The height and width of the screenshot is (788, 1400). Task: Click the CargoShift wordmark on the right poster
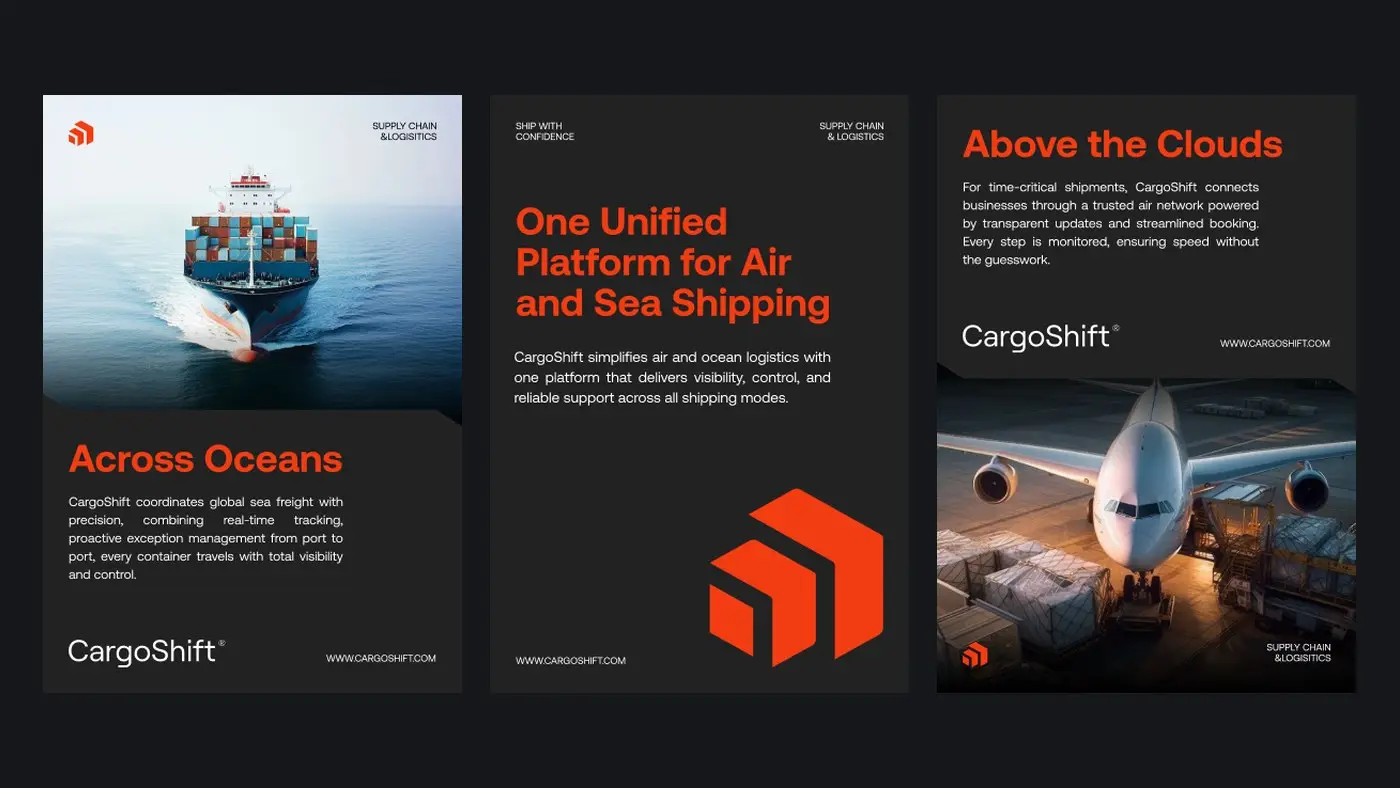click(1040, 336)
